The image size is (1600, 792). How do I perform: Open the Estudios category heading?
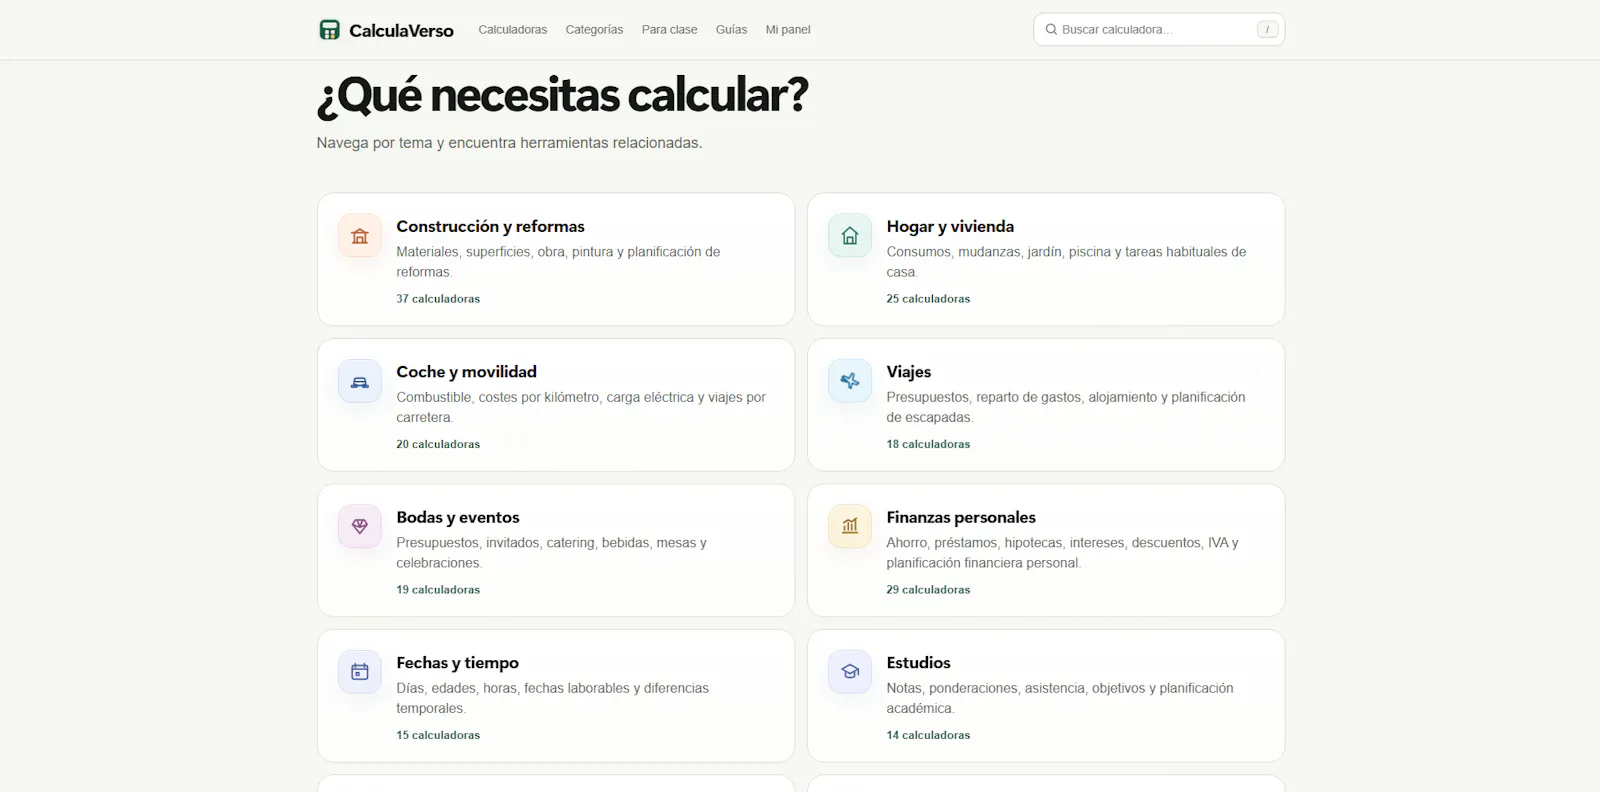918,662
